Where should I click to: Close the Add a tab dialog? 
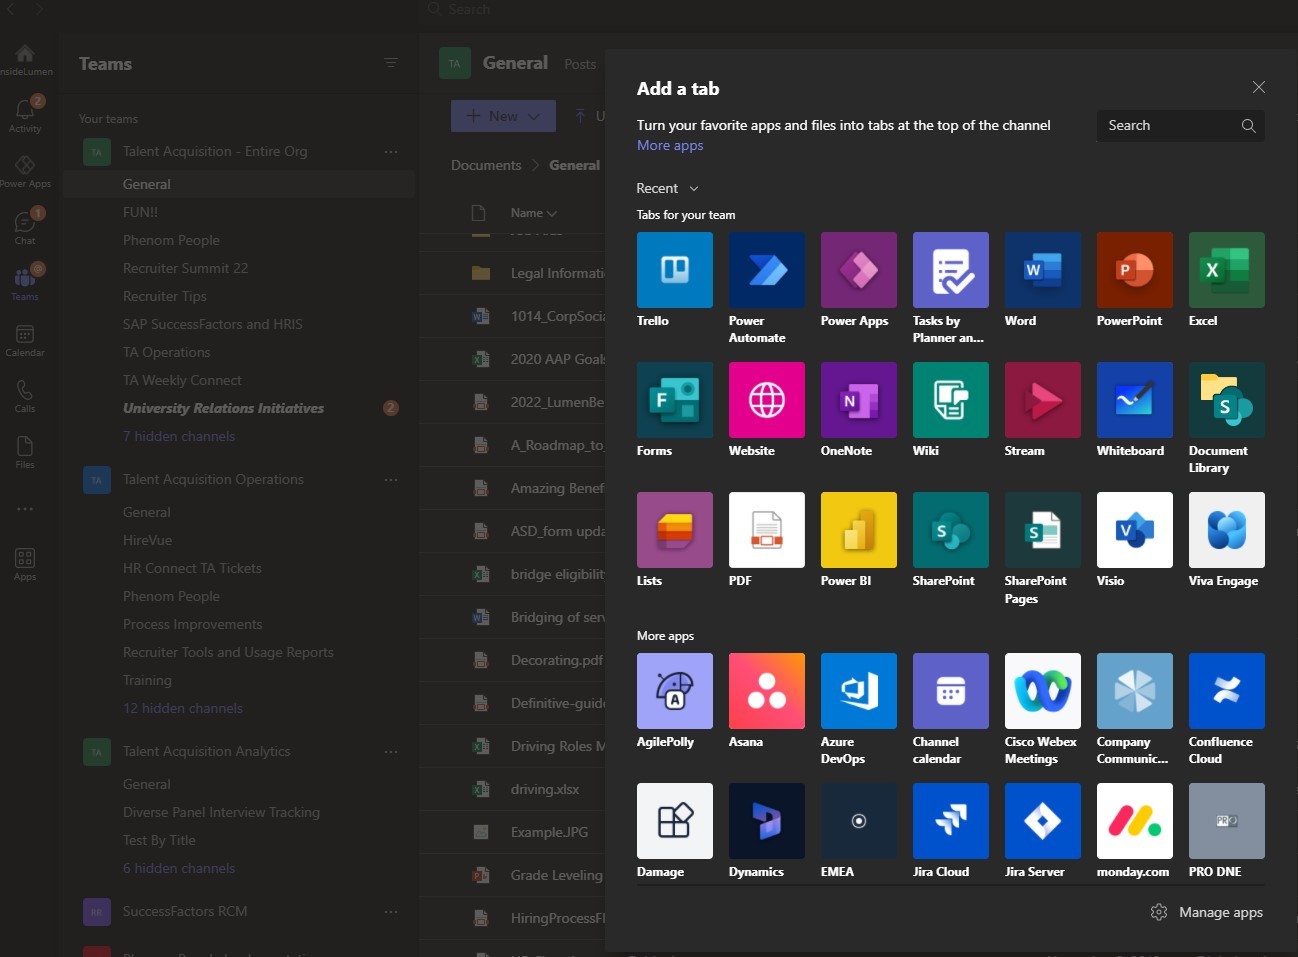click(1259, 87)
